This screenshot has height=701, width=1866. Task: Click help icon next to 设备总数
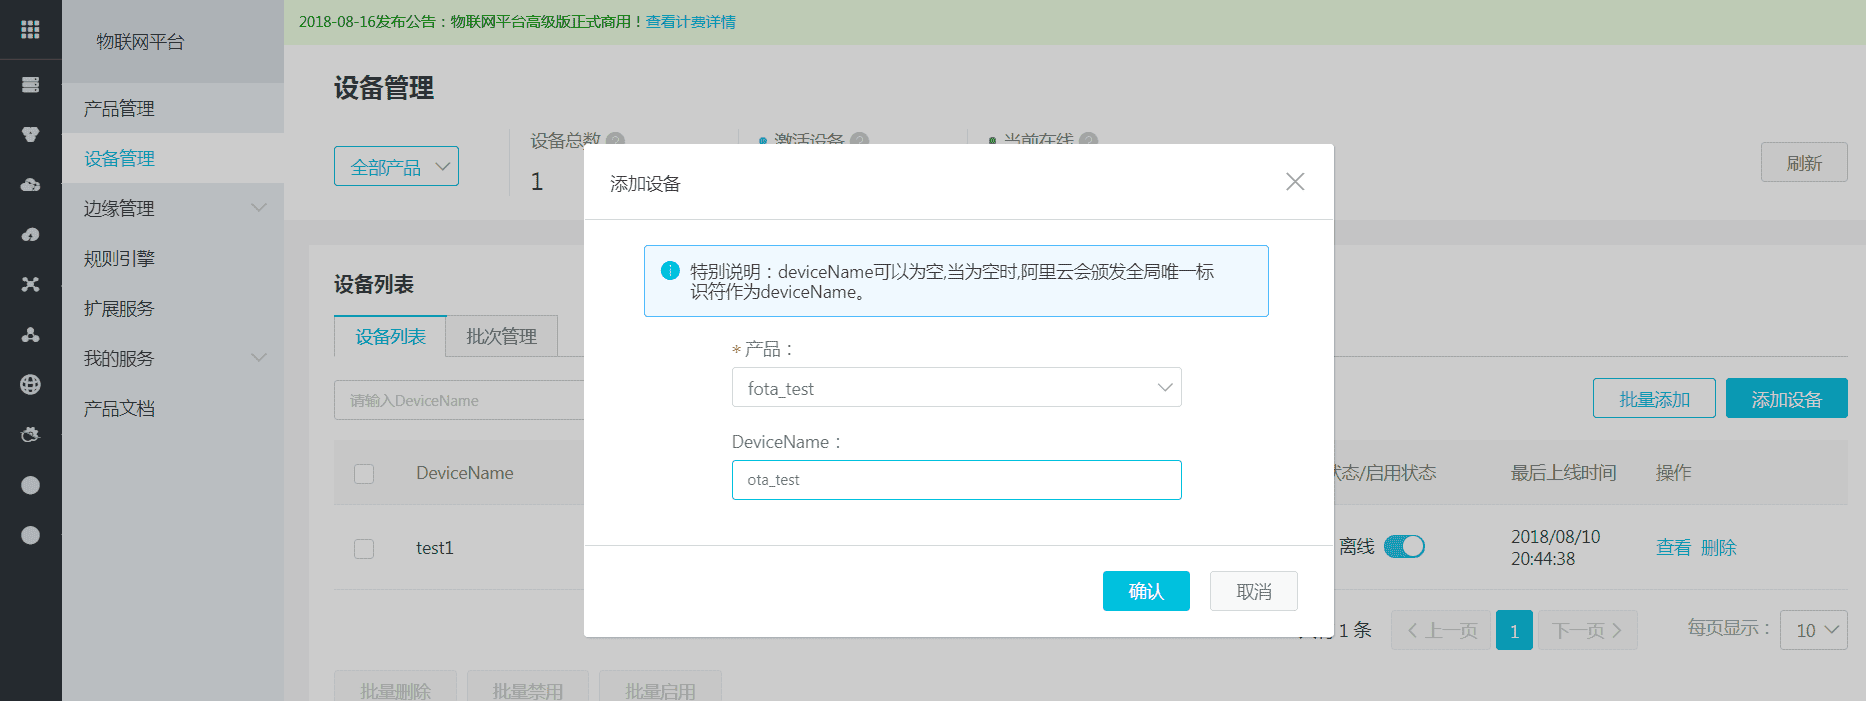pos(616,140)
